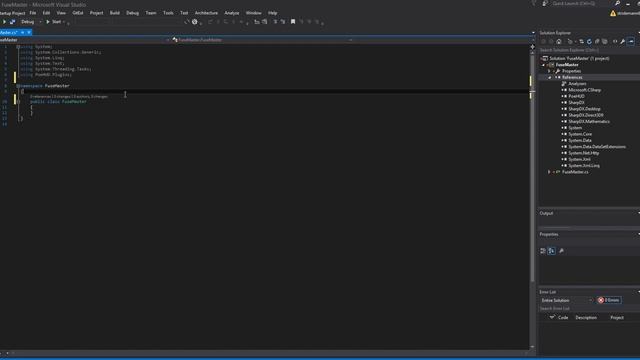The image size is (640, 360).
Task: Open the Help menu
Action: tap(272, 13)
